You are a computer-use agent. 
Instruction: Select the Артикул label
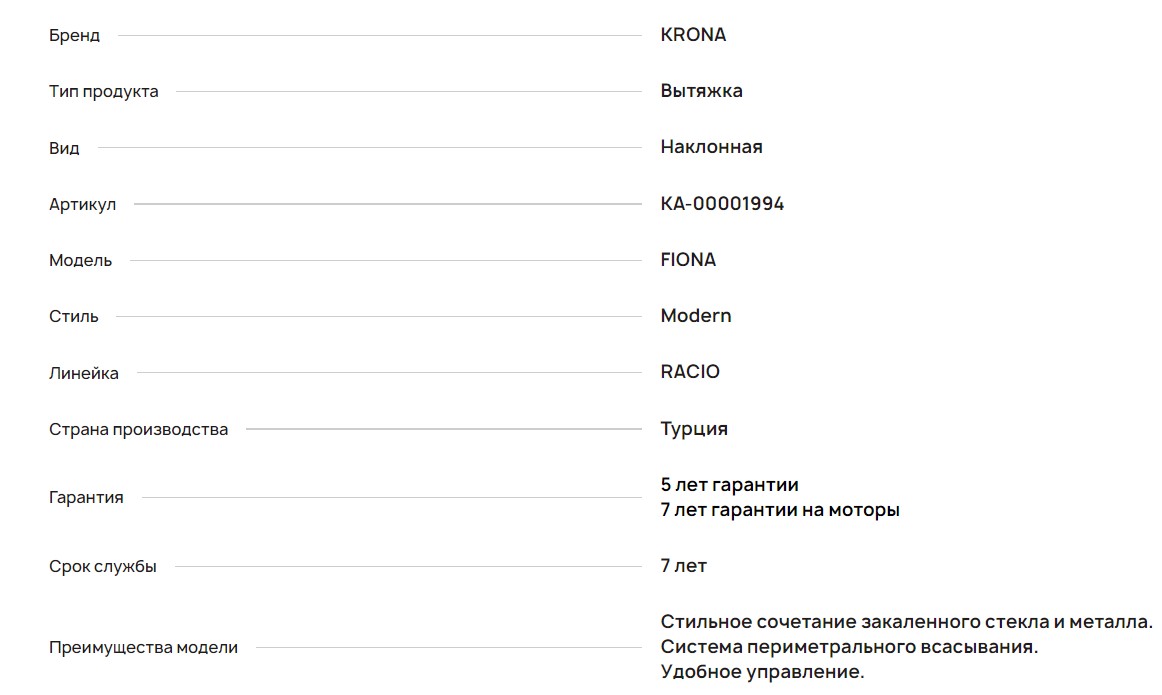[x=82, y=205]
